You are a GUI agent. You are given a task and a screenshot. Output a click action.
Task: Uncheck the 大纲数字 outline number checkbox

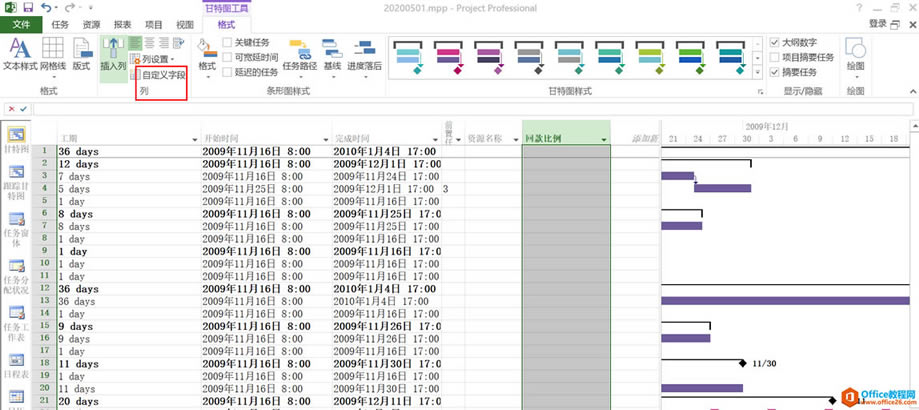(x=775, y=42)
